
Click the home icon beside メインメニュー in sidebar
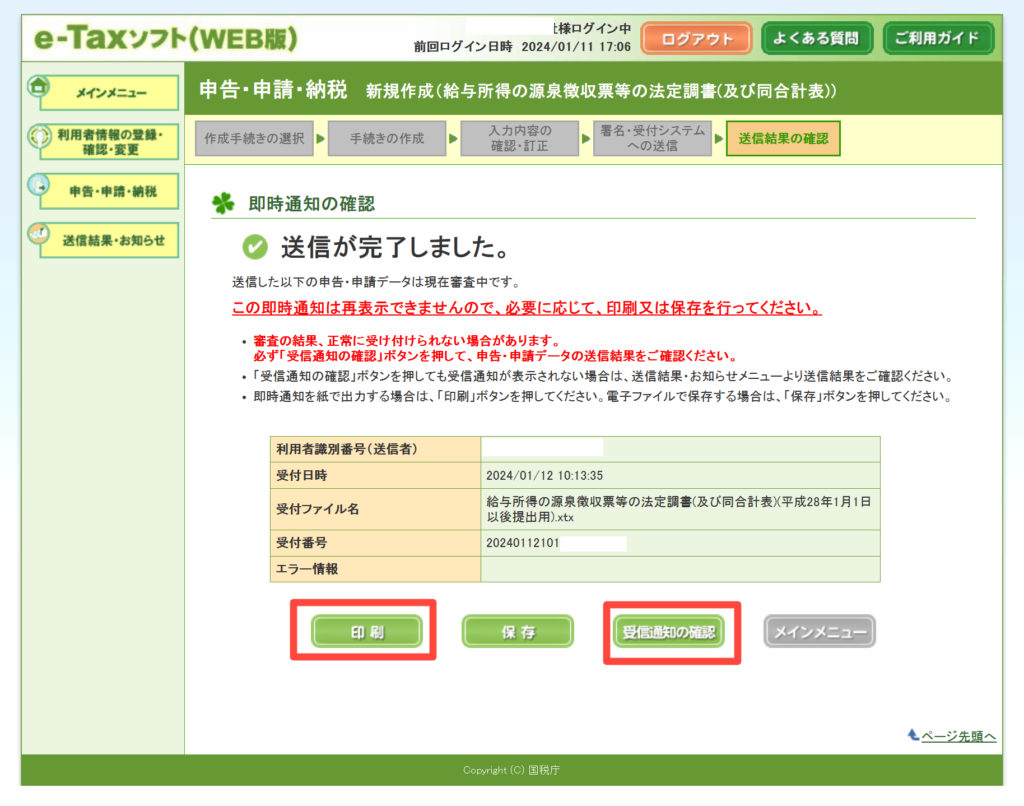(x=39, y=87)
